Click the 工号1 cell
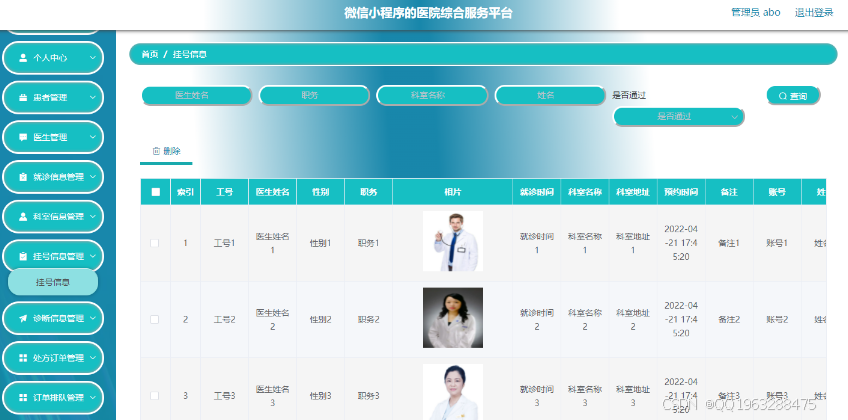This screenshot has height=420, width=848. point(224,243)
